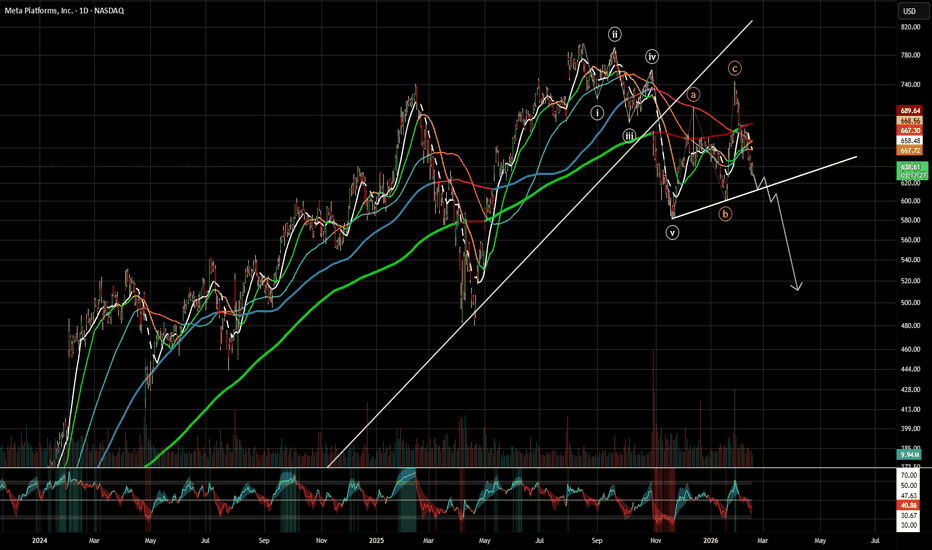The image size is (932, 550).
Task: Click the 740.00 price scale label
Action: (910, 84)
